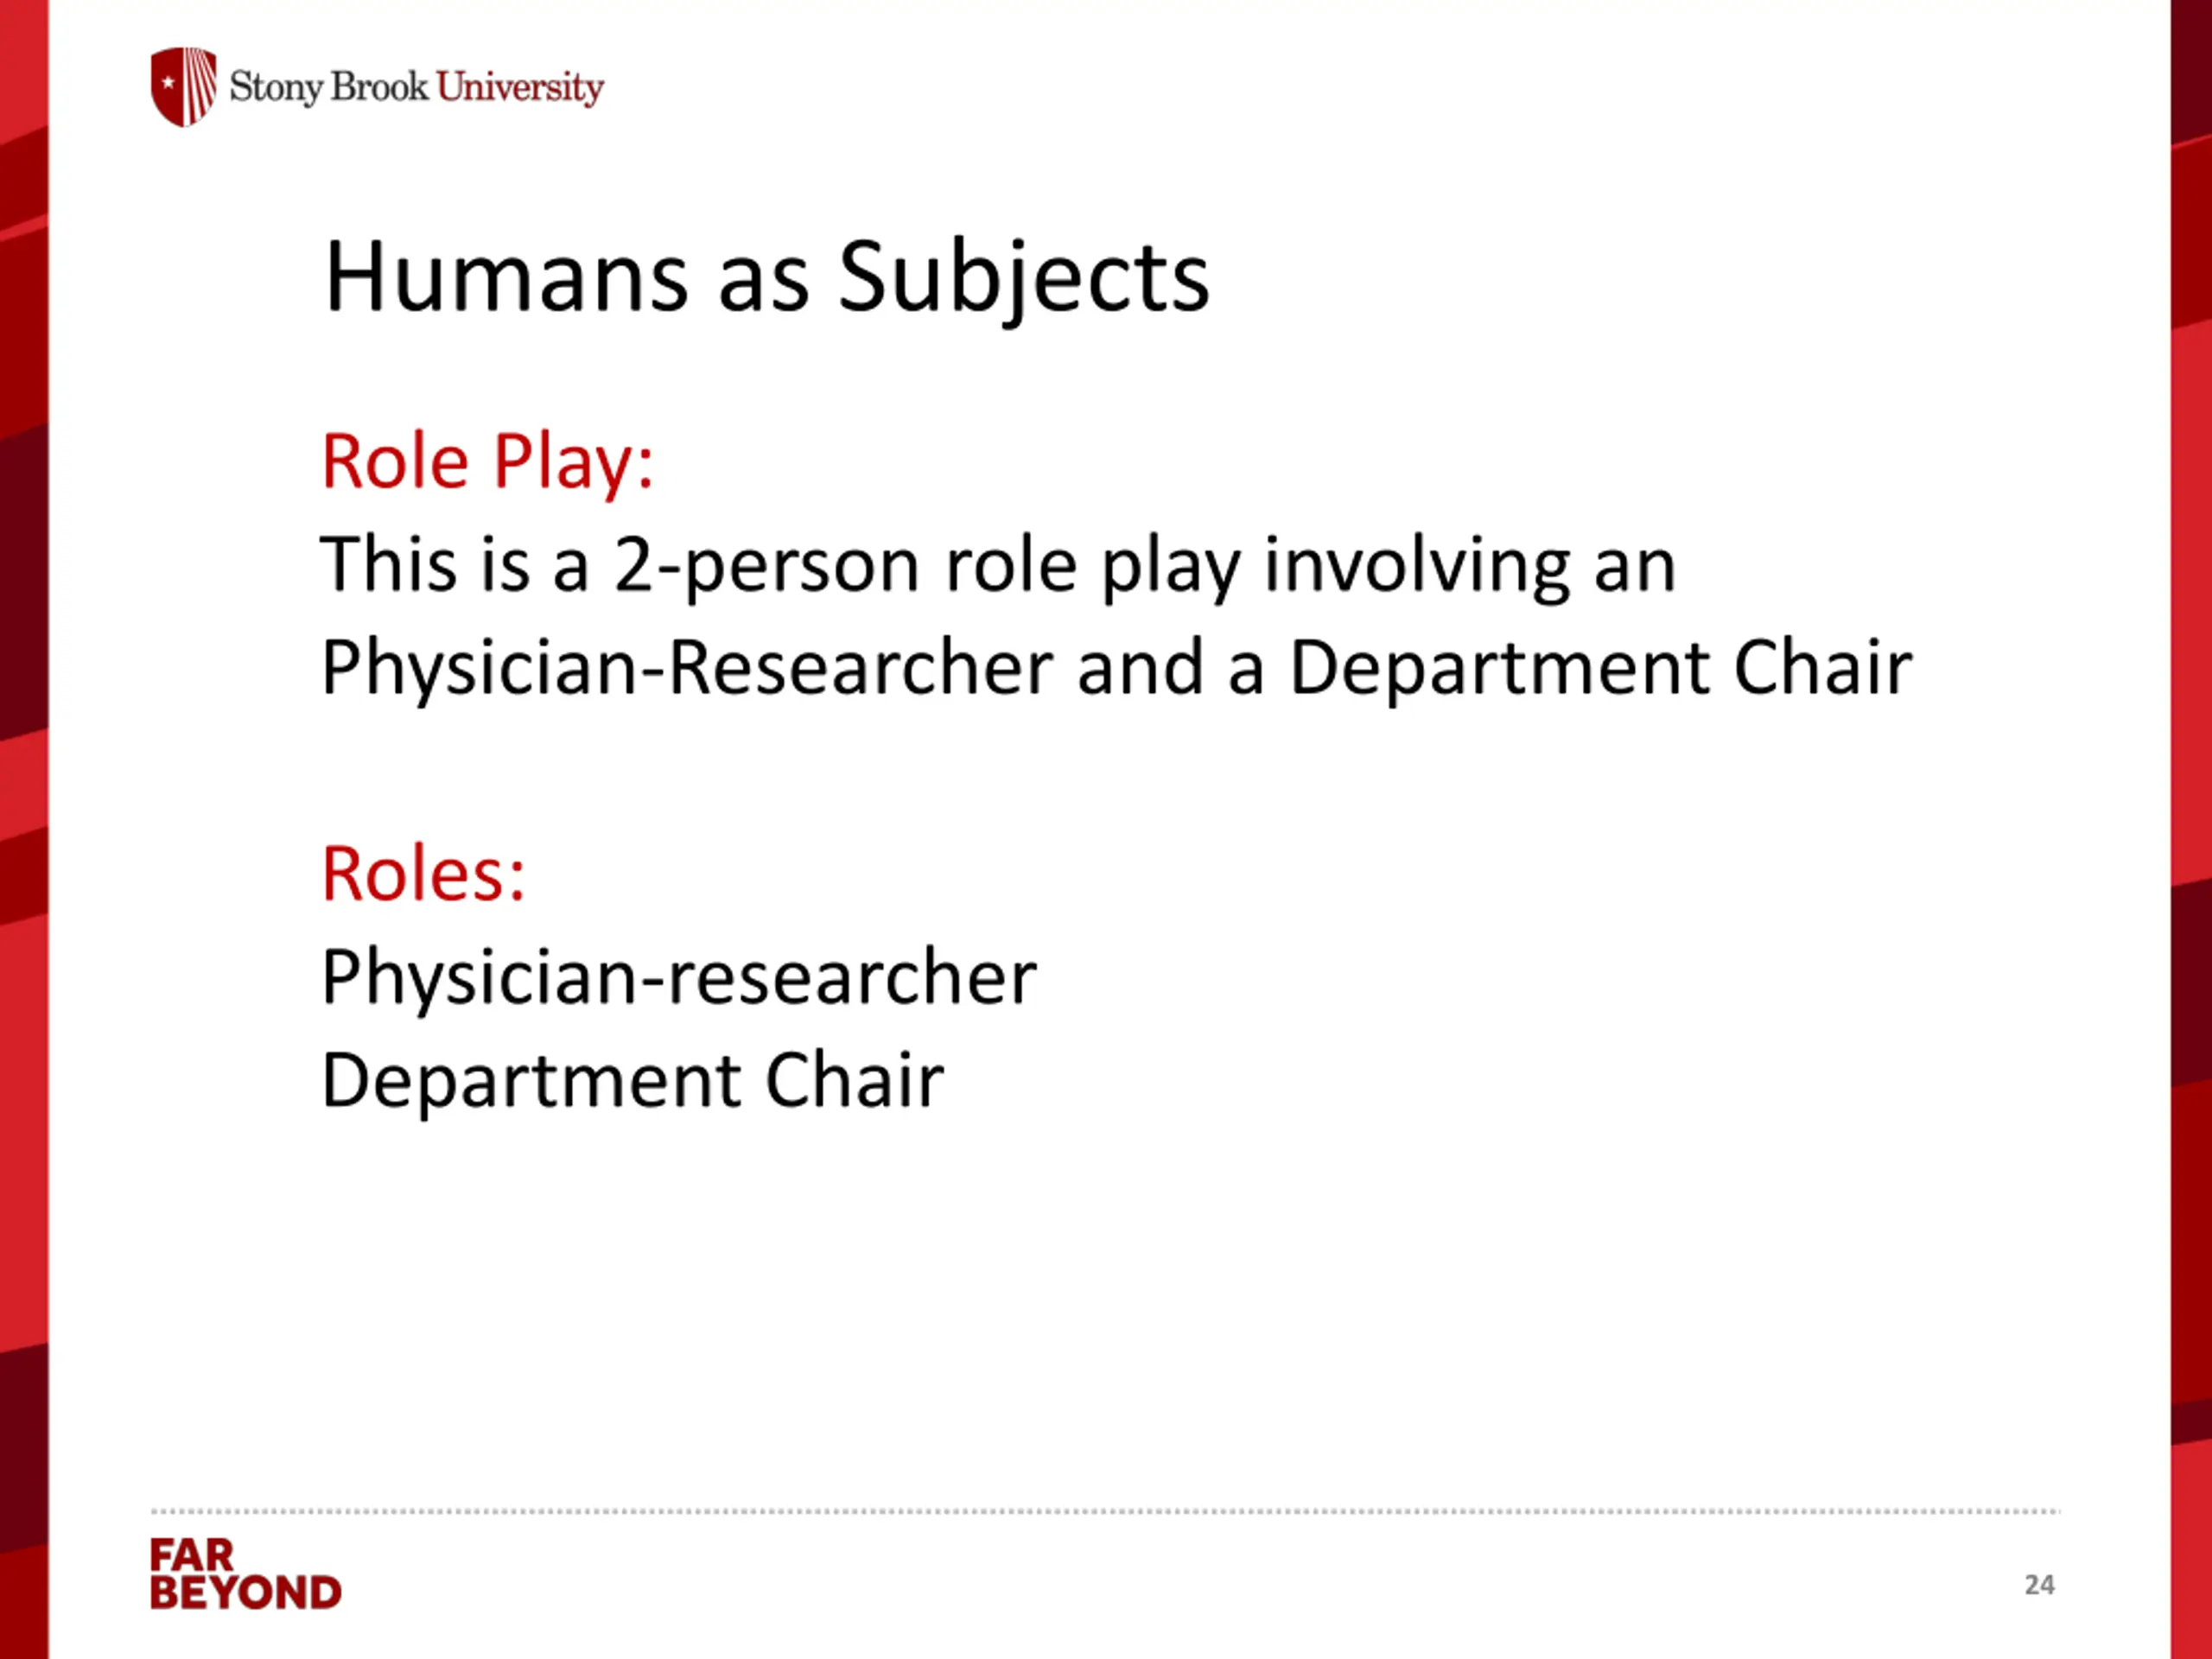Click the red Roles: heading

(x=422, y=874)
